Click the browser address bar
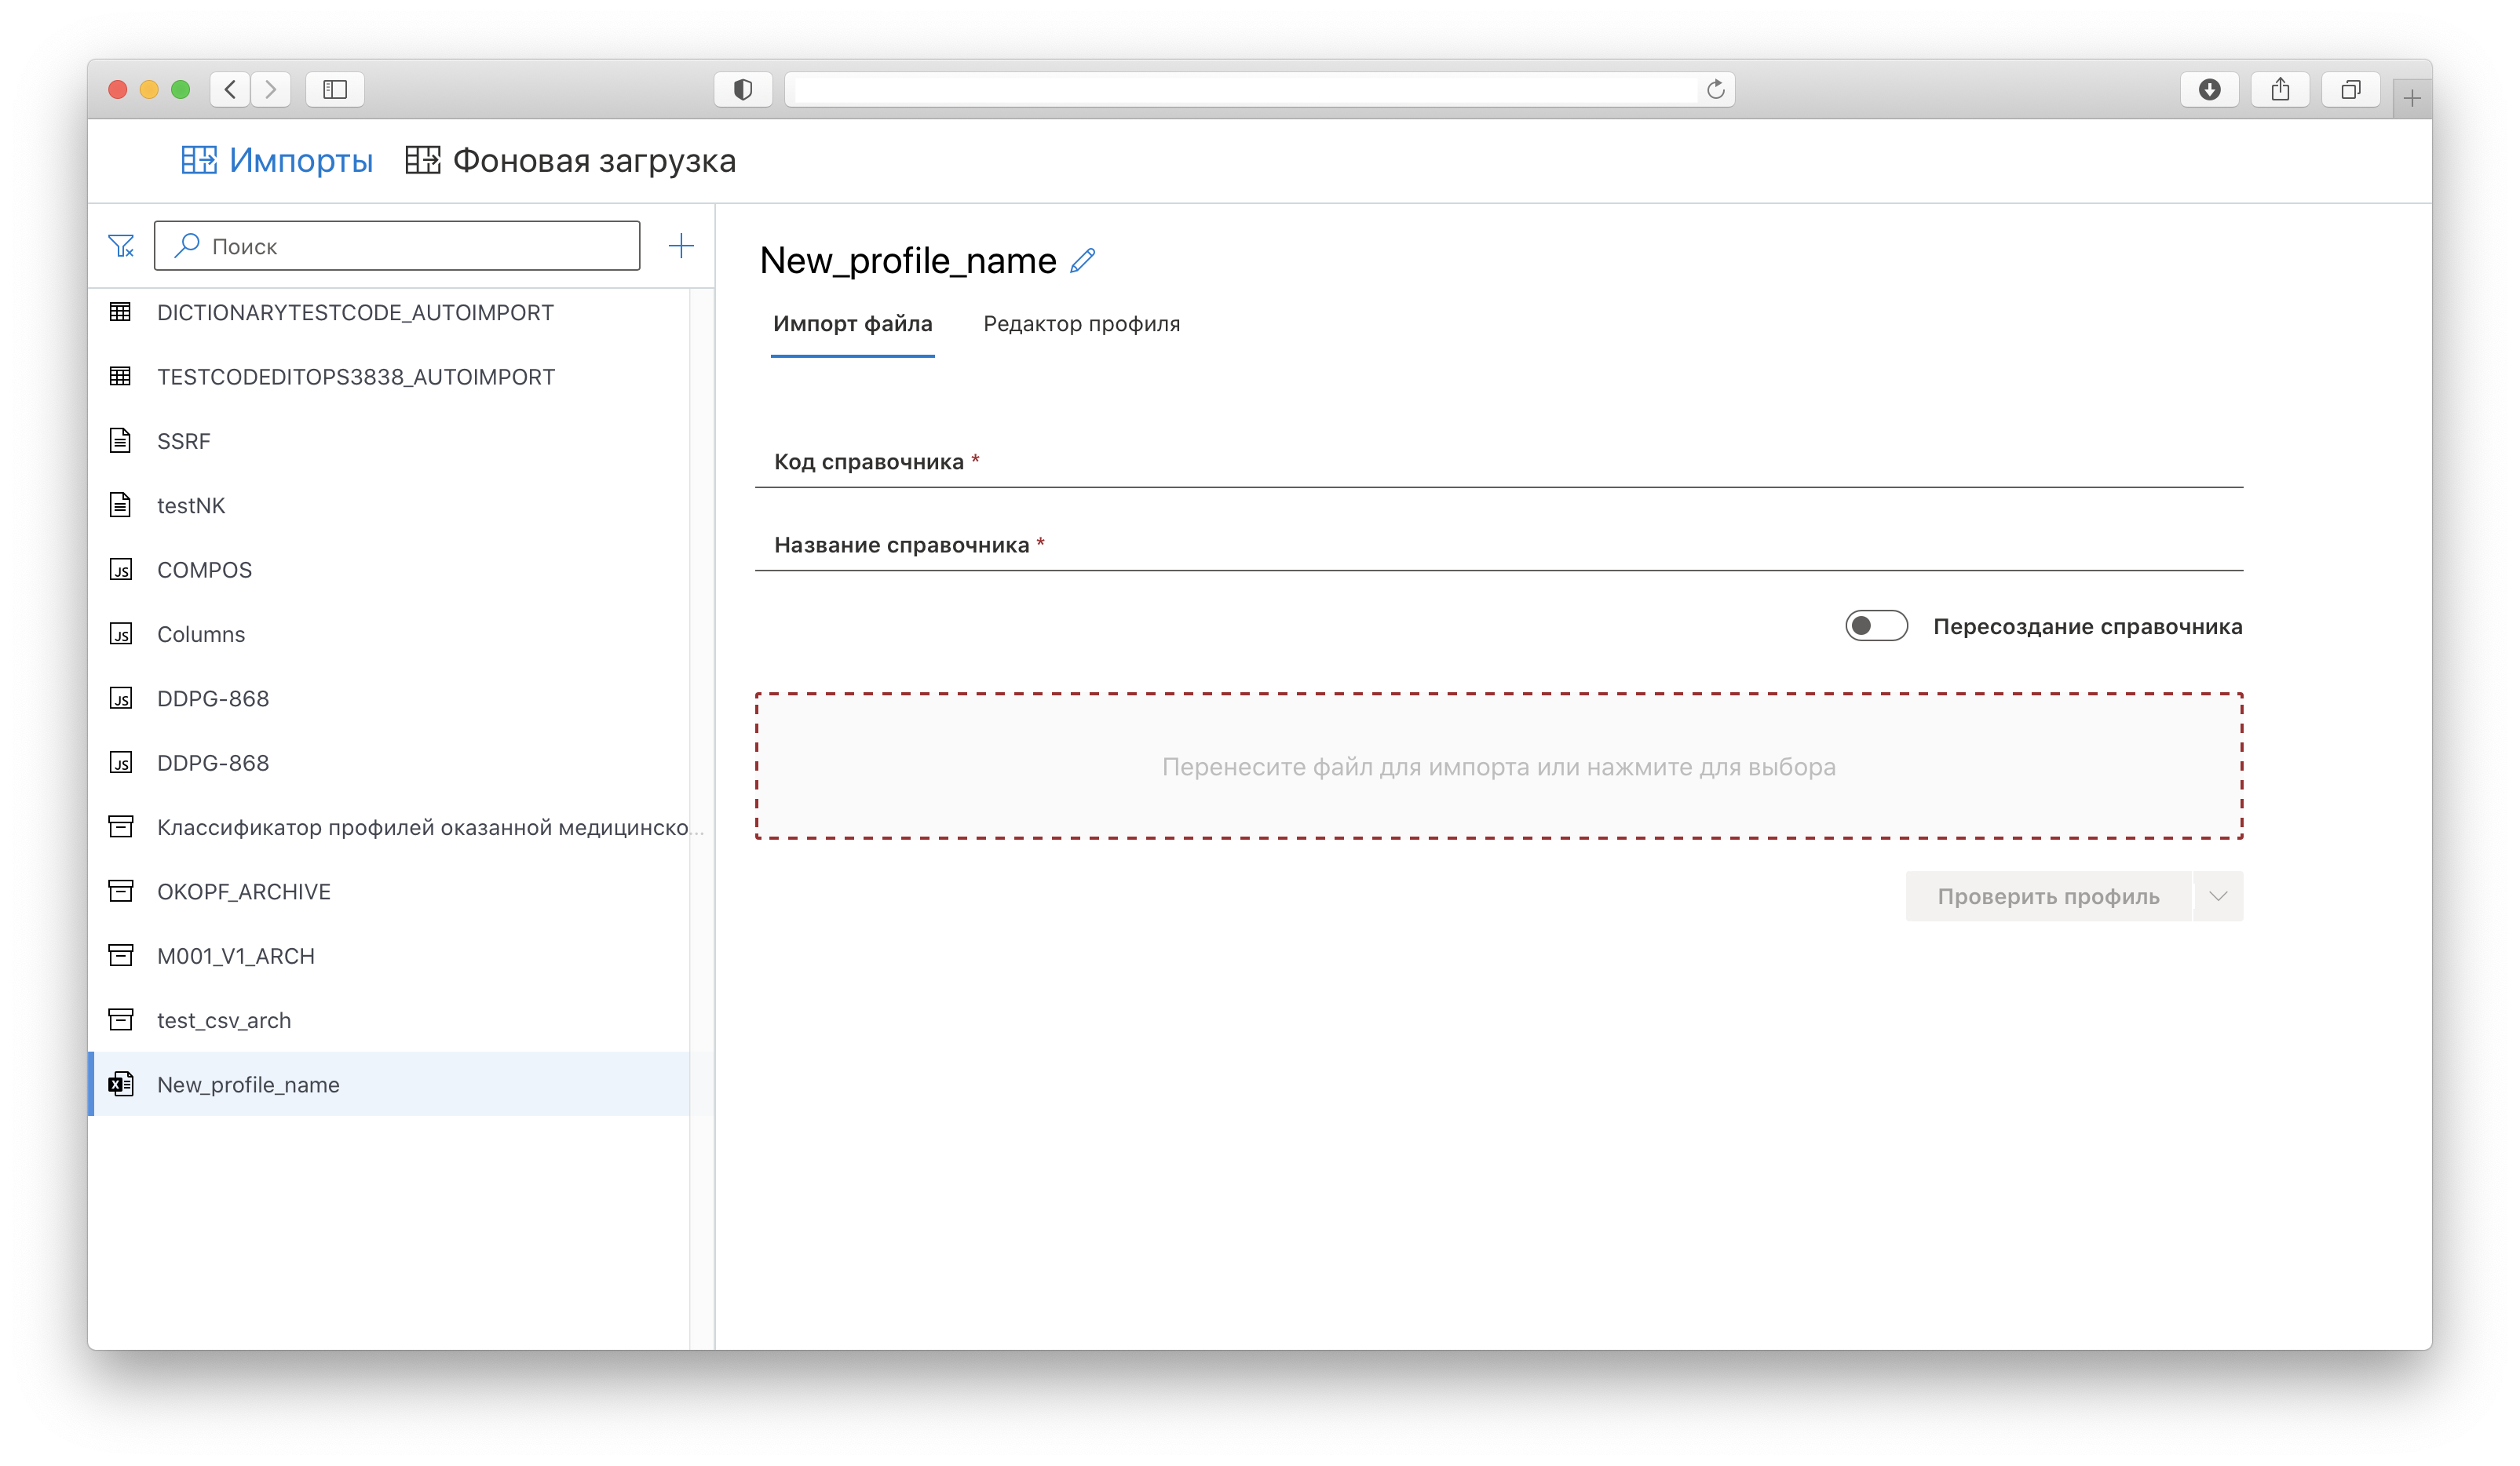Screen dimensions: 2520x1466 (1259, 90)
